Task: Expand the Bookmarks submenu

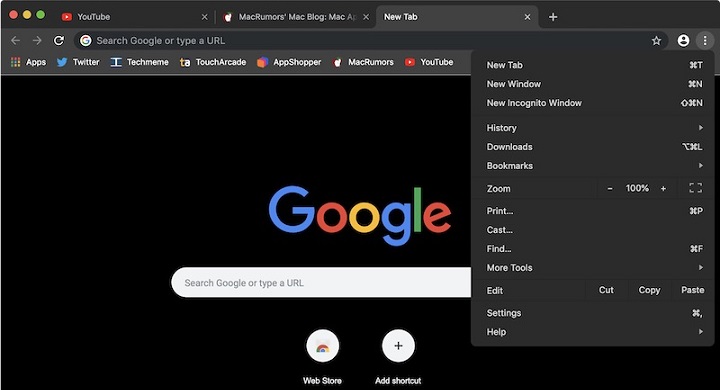Action: coord(592,165)
